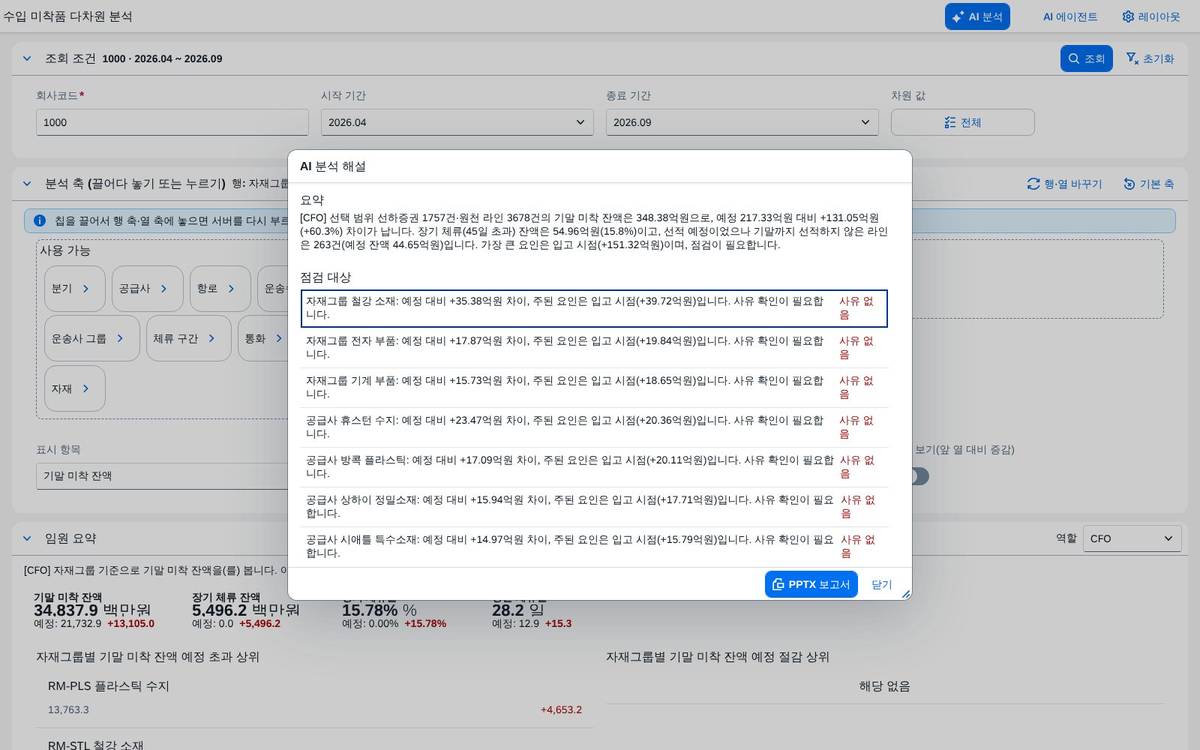
Task: Click the info icon in hint banner
Action: [x=40, y=220]
